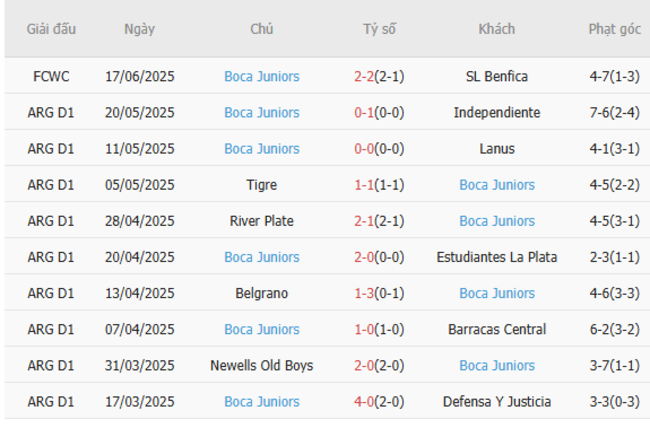Click the 1-3(0-1) score at Belgrano
The image size is (650, 428).
point(379,293)
